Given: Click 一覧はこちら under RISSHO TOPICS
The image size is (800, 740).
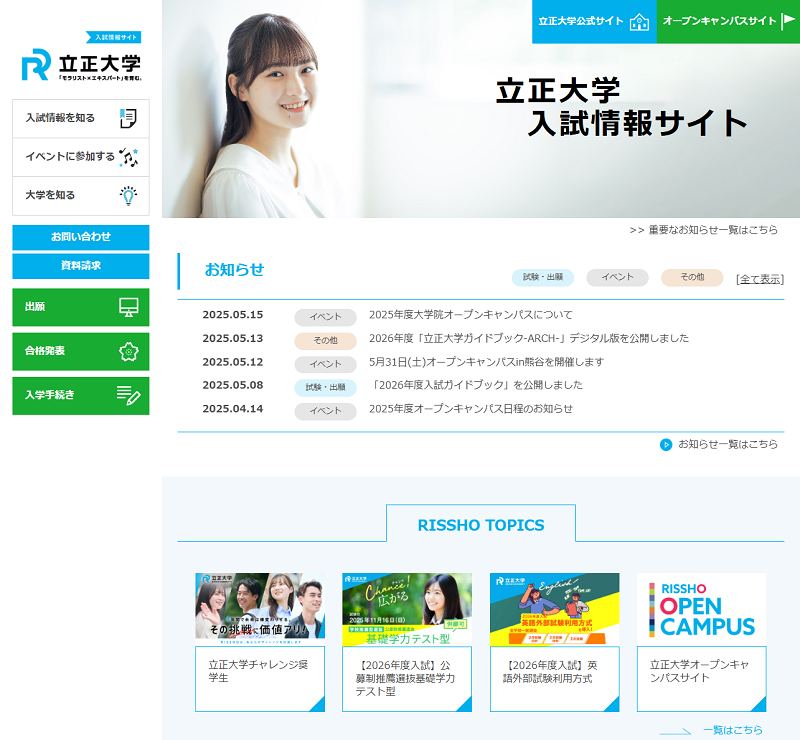Looking at the screenshot, I should pyautogui.click(x=733, y=730).
